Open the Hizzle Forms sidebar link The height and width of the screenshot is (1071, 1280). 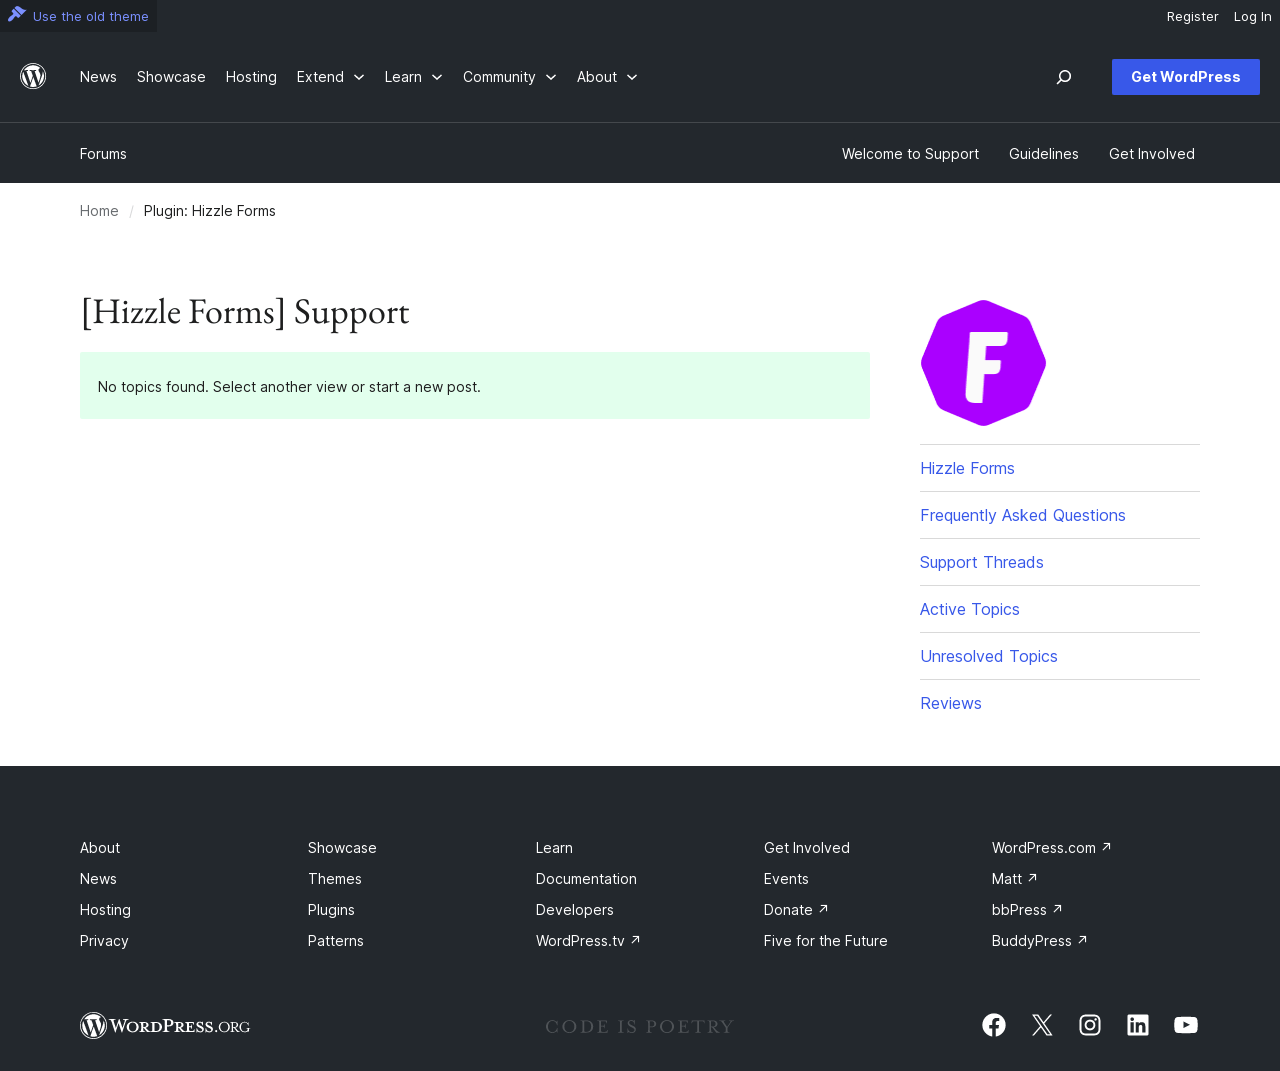967,468
